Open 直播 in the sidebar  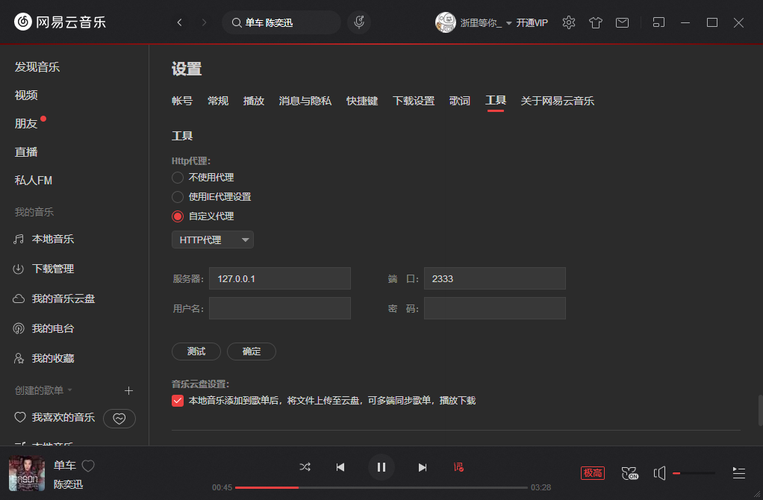[26, 152]
